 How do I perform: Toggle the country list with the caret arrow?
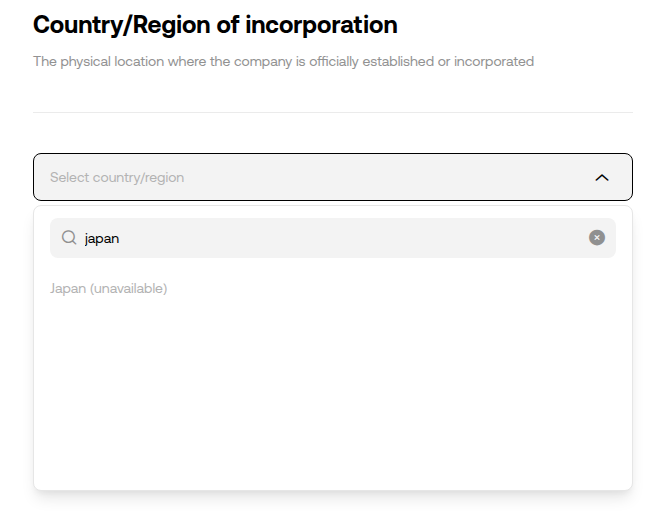point(602,178)
